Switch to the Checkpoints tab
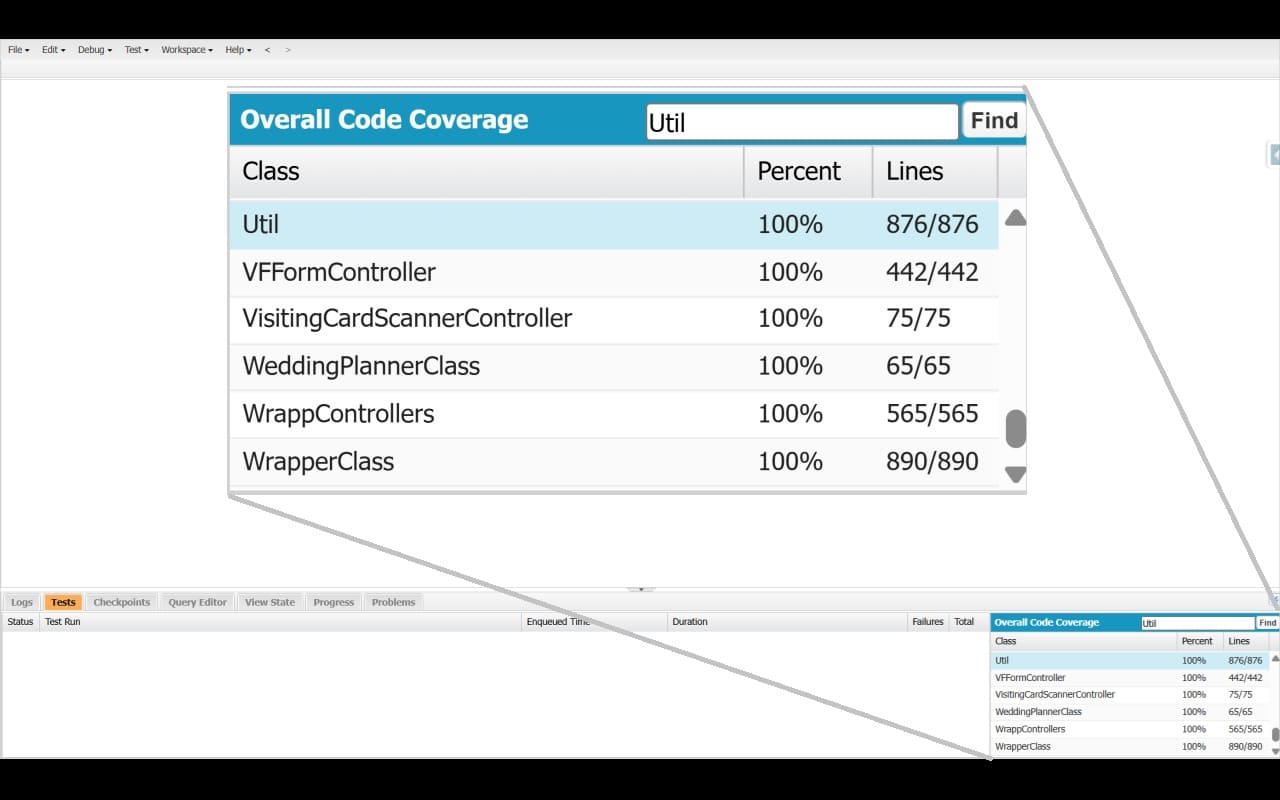The image size is (1280, 800). pos(122,602)
